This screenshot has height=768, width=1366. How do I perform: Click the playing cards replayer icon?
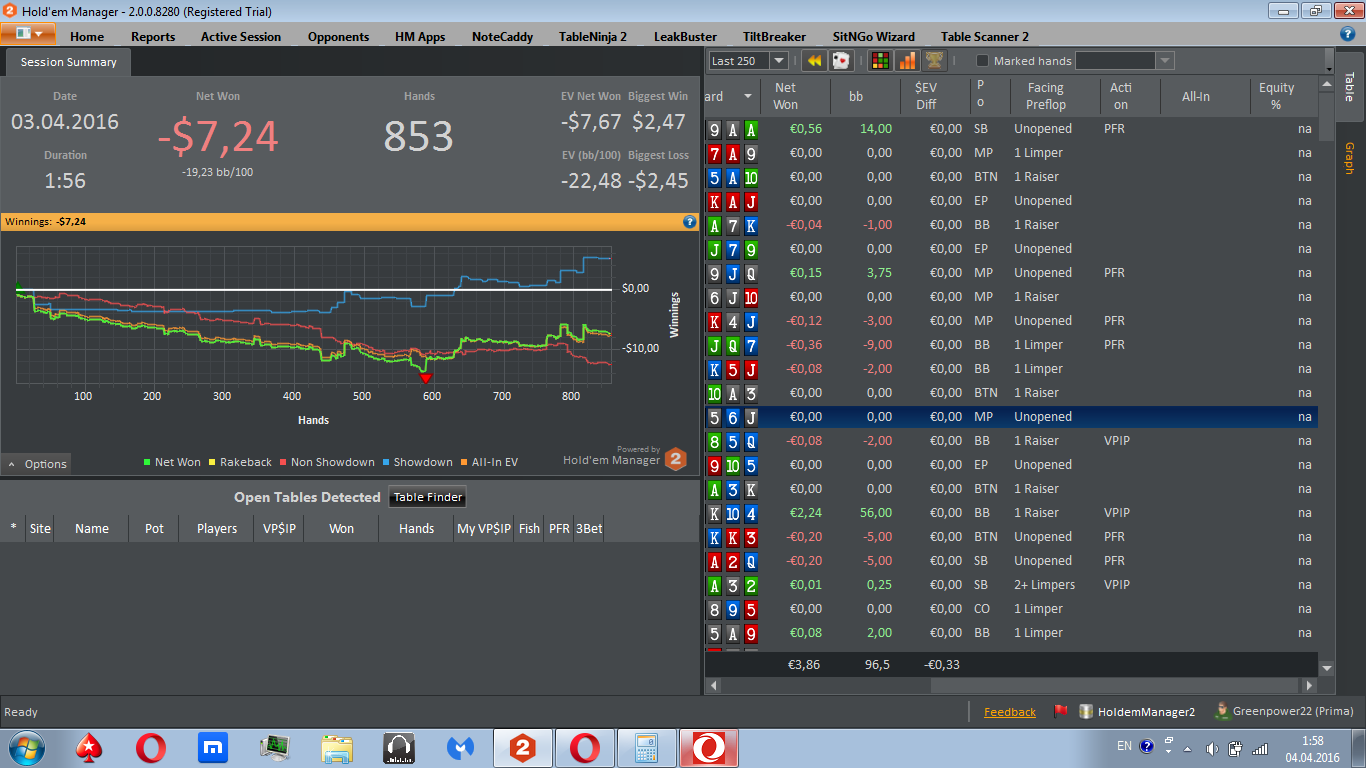[x=841, y=61]
